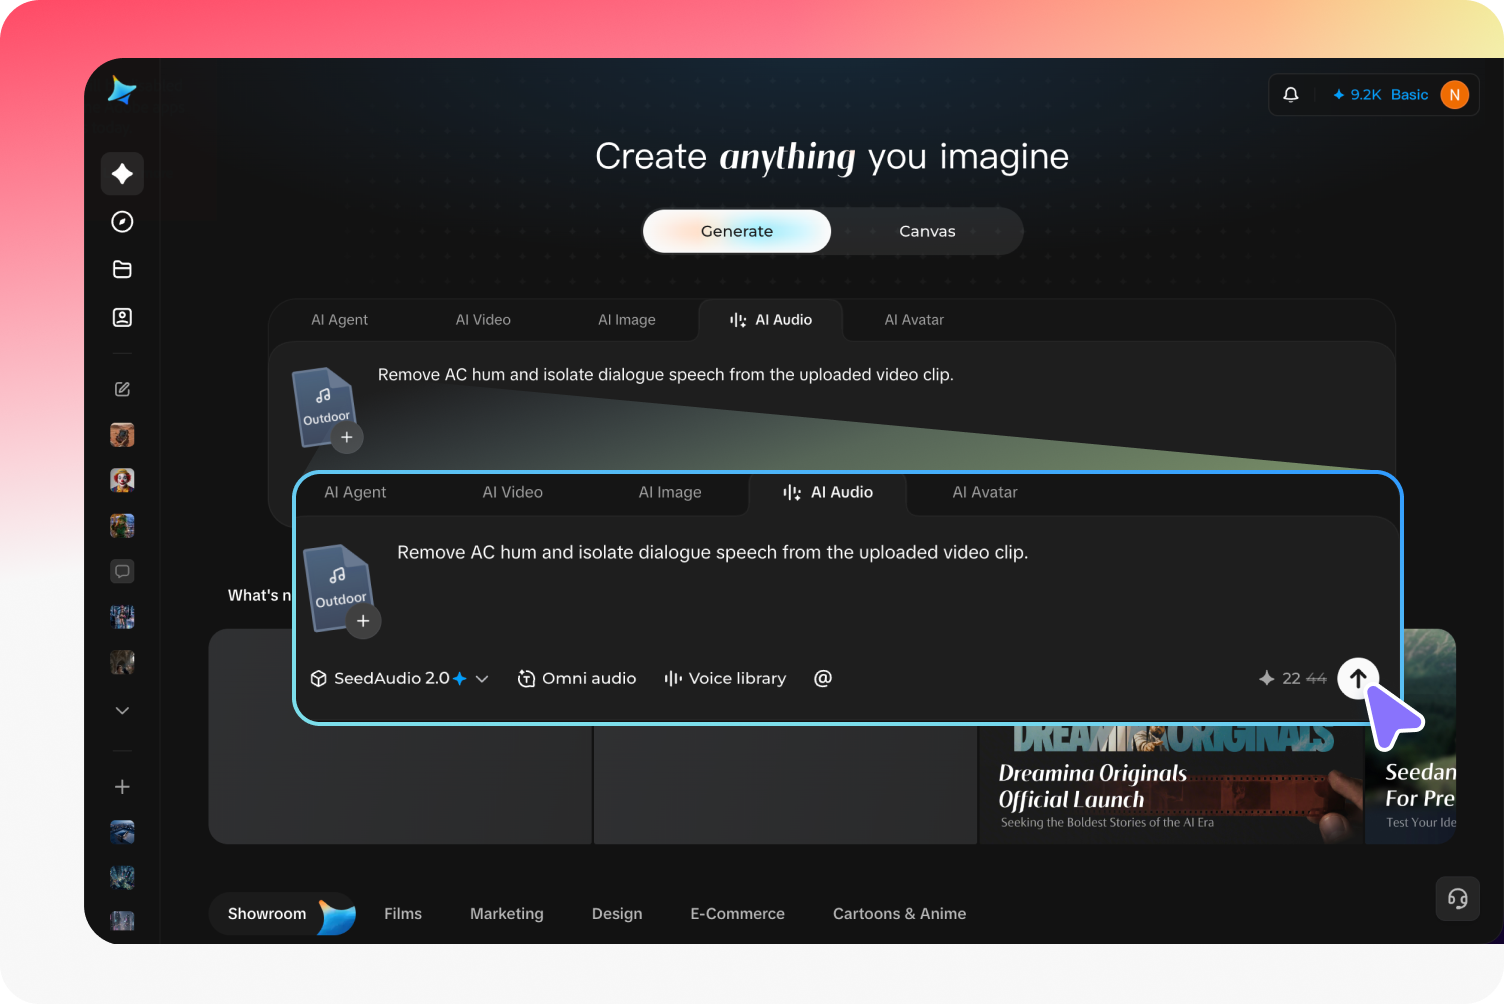Open the Voice library
The image size is (1504, 1004).
point(725,678)
